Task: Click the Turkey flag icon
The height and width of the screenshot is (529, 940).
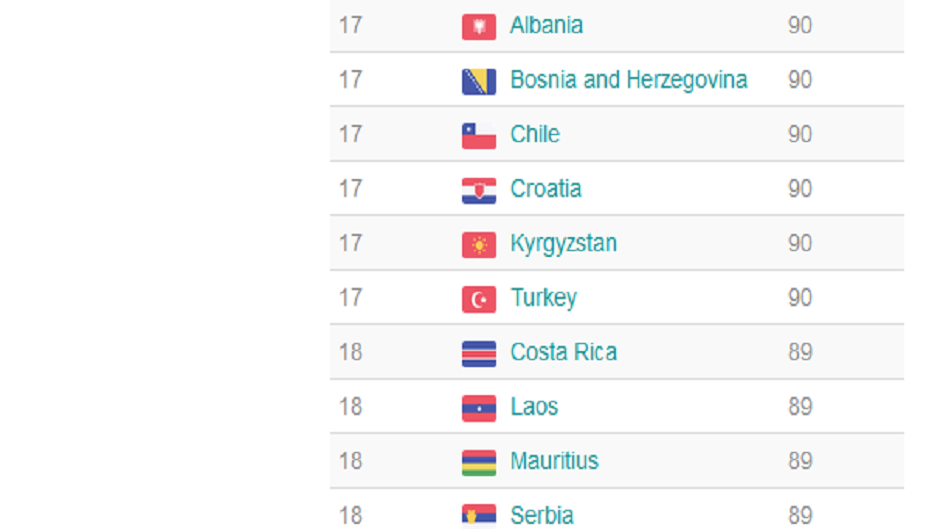Action: pyautogui.click(x=479, y=299)
